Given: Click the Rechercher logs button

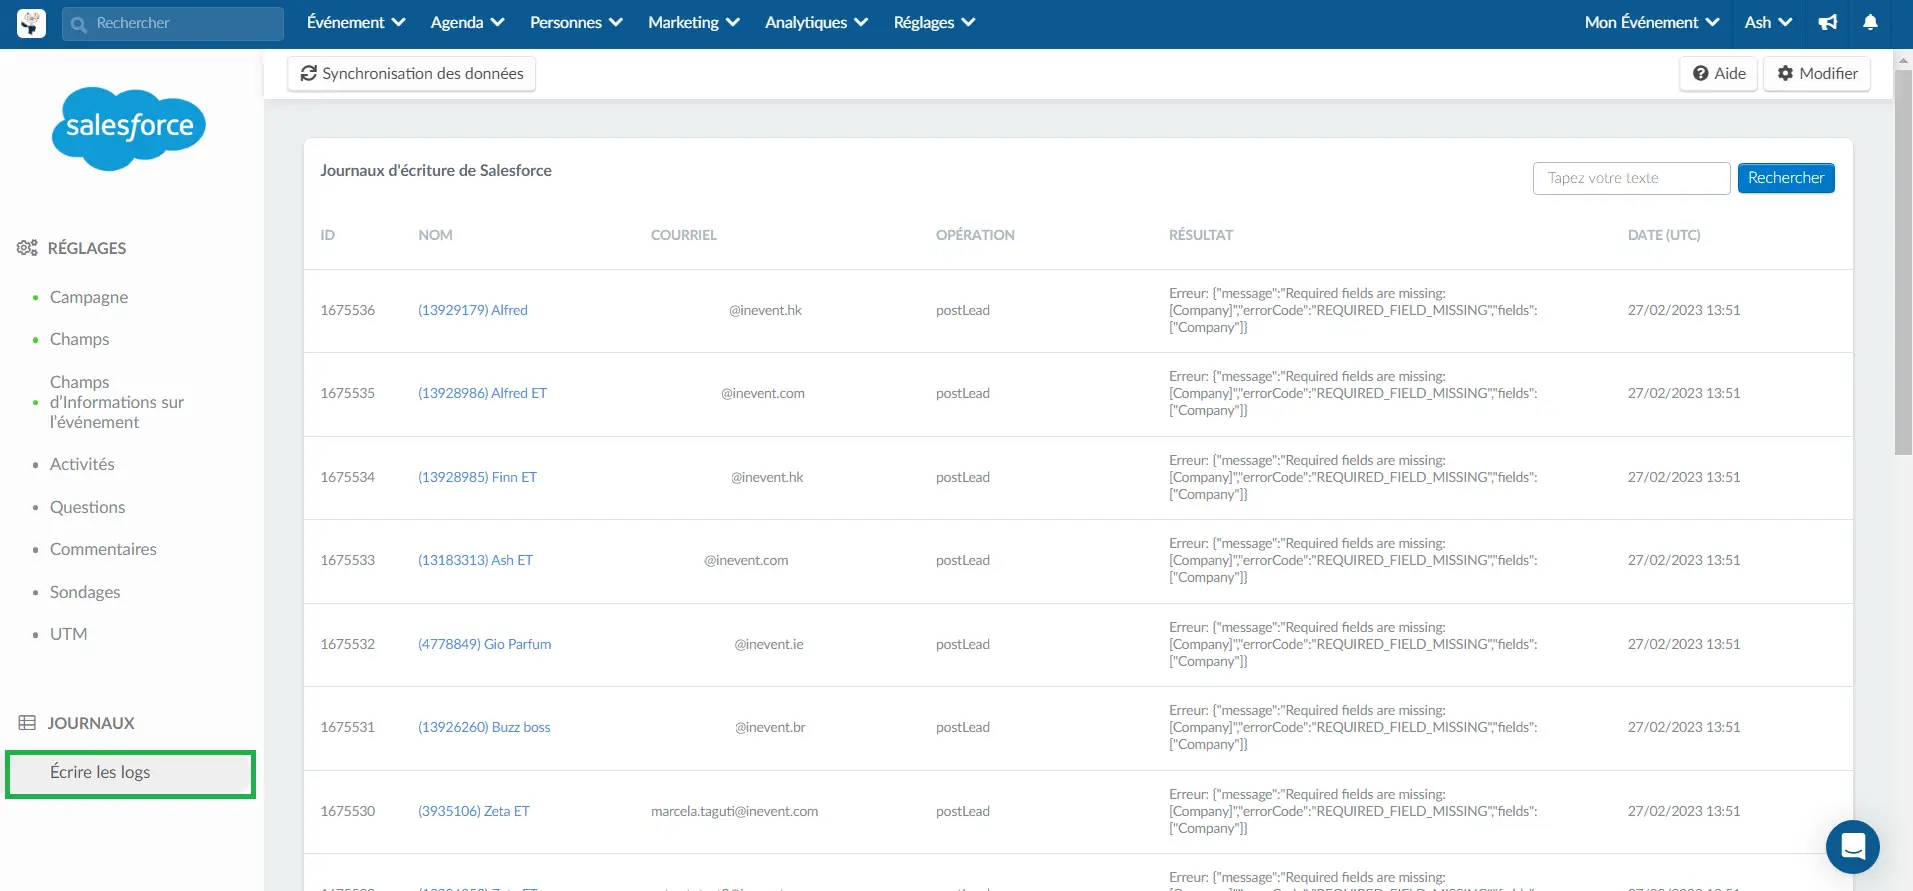Looking at the screenshot, I should tap(1785, 178).
